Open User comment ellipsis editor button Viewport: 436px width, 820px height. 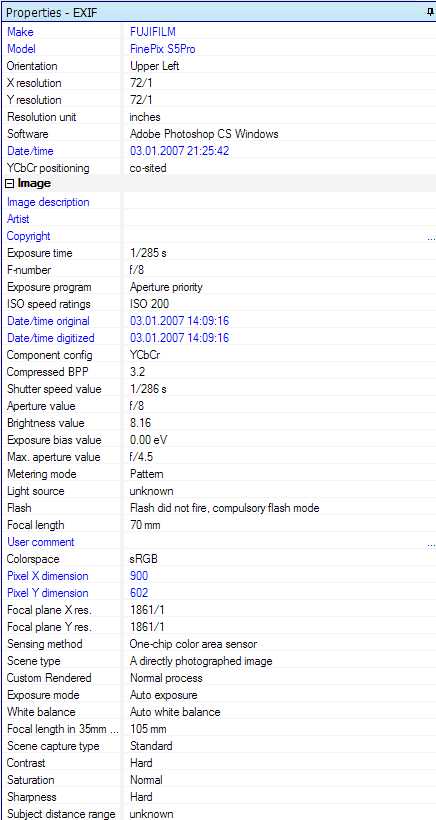click(431, 542)
